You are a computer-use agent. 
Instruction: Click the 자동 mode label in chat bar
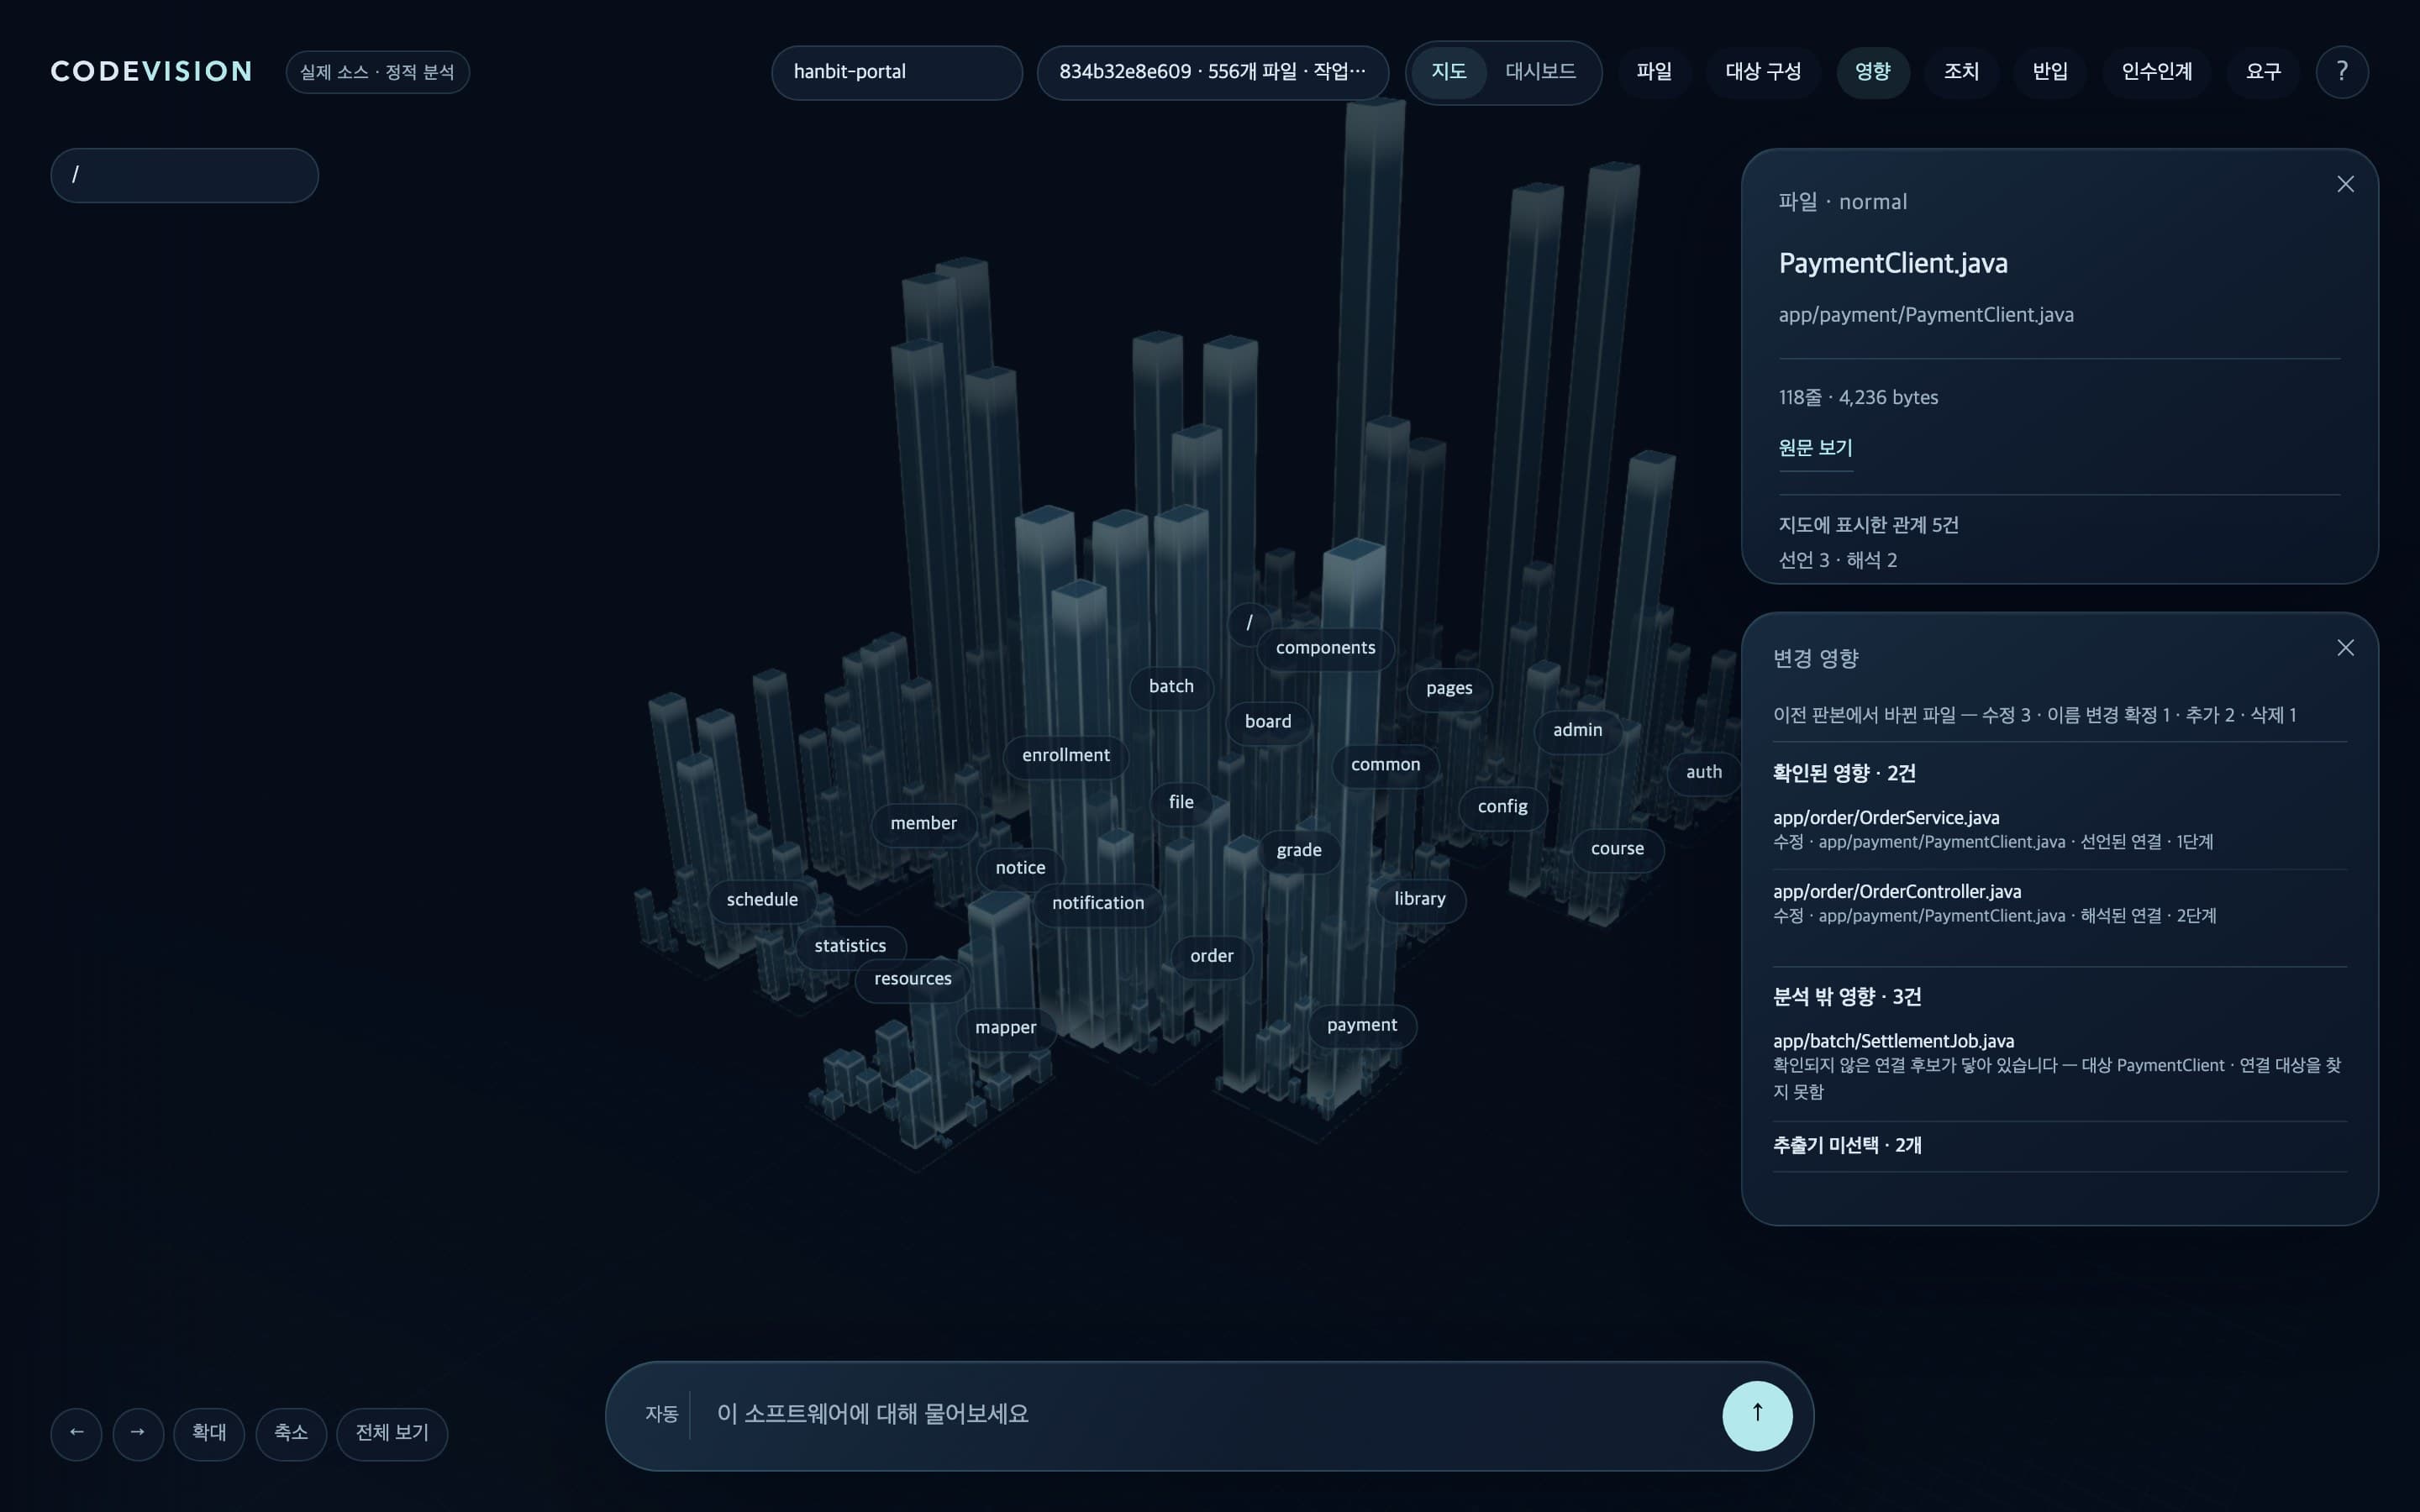(661, 1414)
